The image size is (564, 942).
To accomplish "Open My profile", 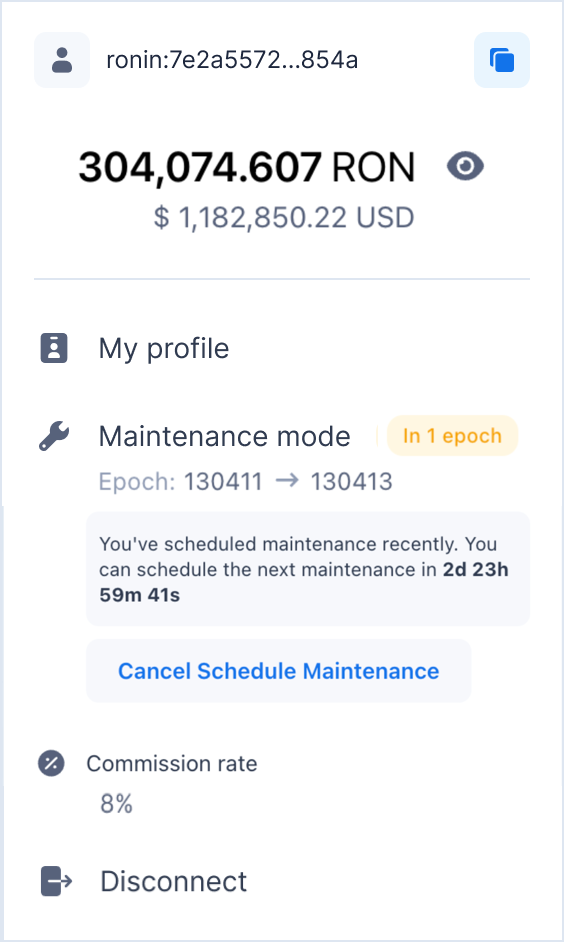I will click(163, 348).
